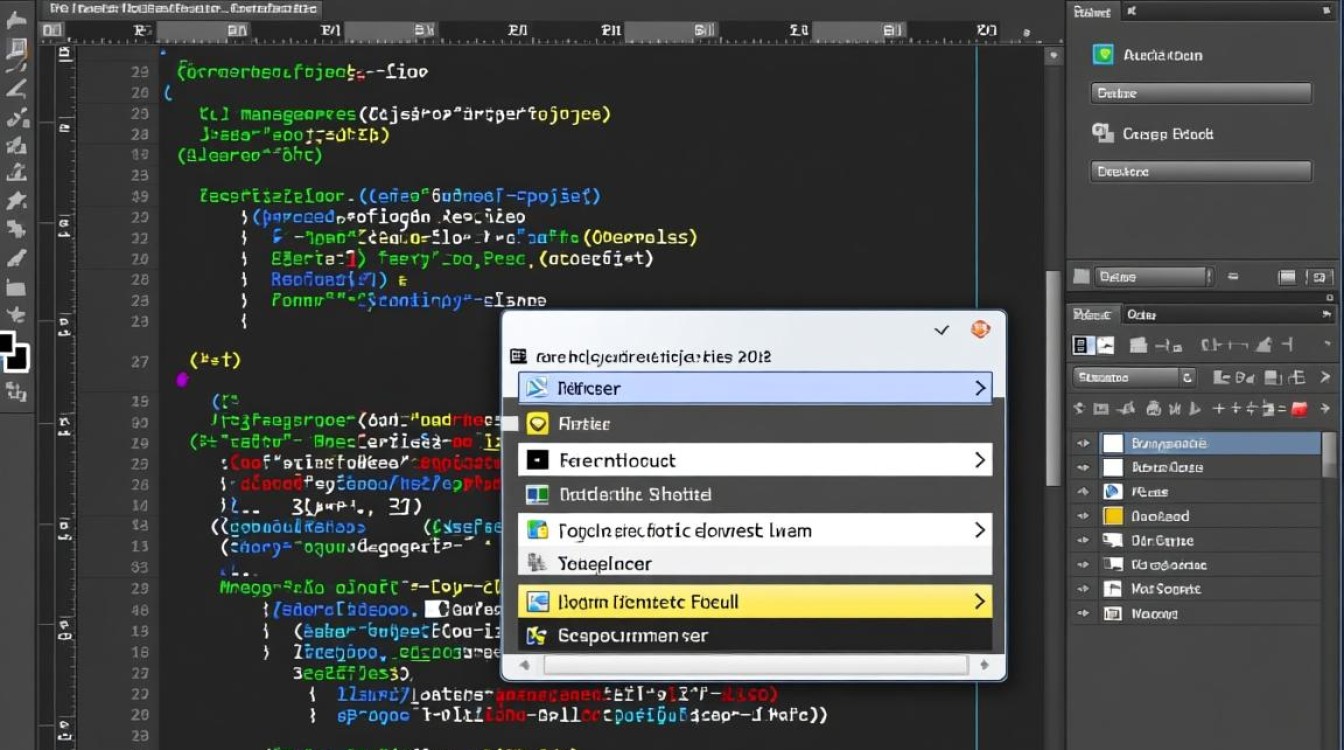Select the top arrow tool in left toolbar
1344x750 pixels.
[x=16, y=19]
